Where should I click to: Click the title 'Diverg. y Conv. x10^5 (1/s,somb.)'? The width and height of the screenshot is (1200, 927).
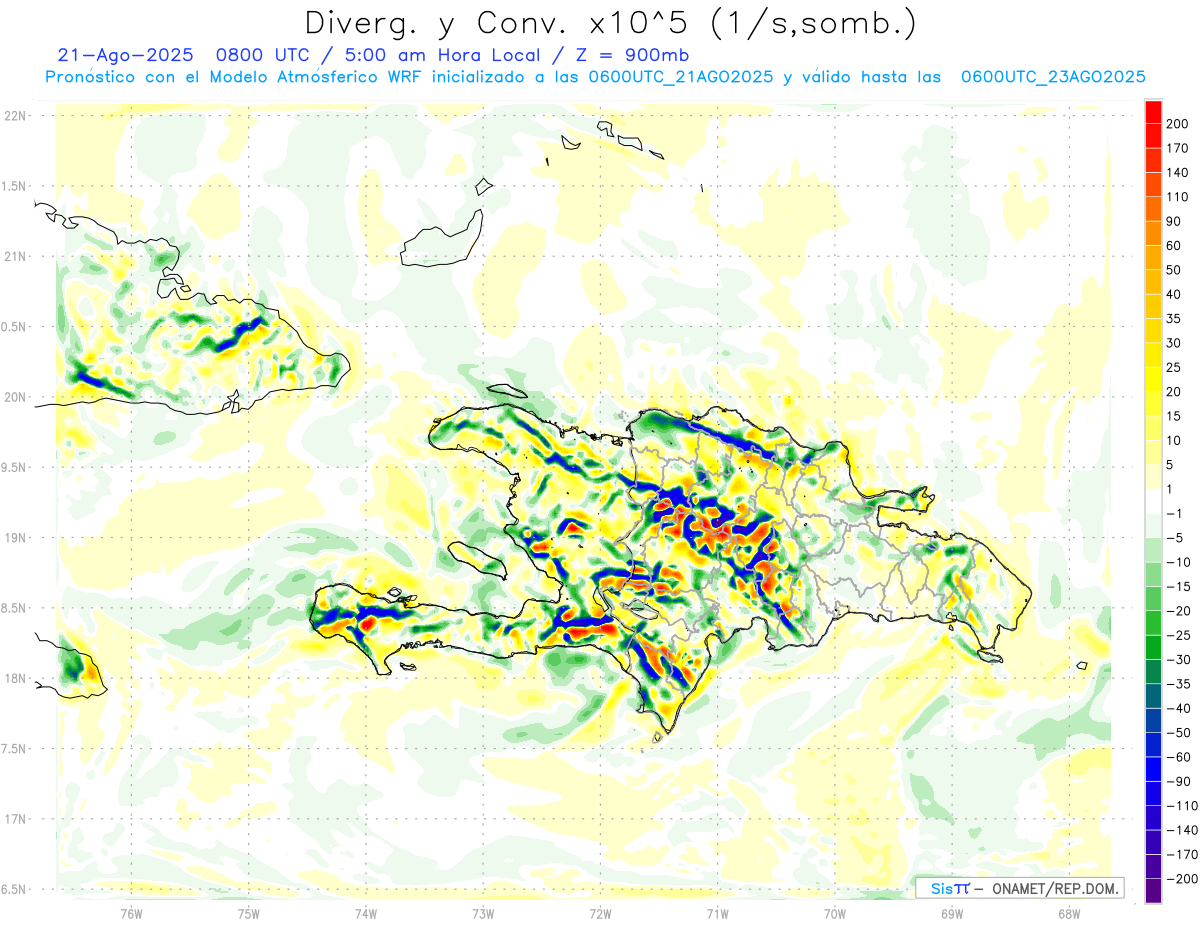click(610, 24)
